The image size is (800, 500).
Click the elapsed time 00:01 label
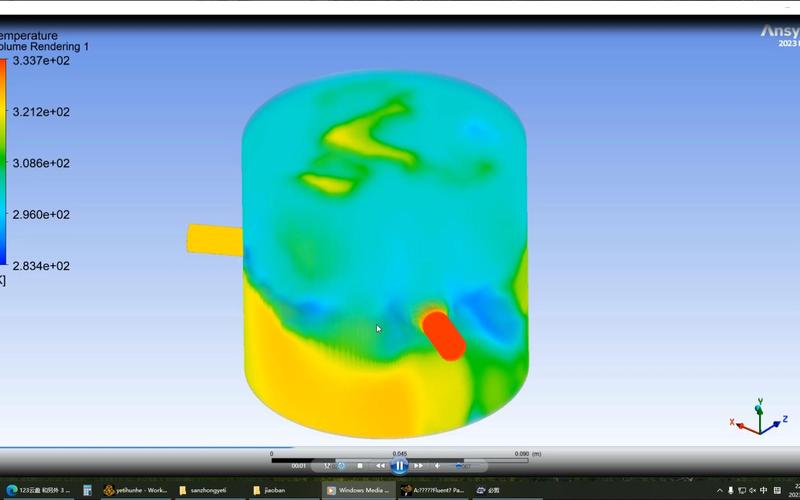point(298,466)
